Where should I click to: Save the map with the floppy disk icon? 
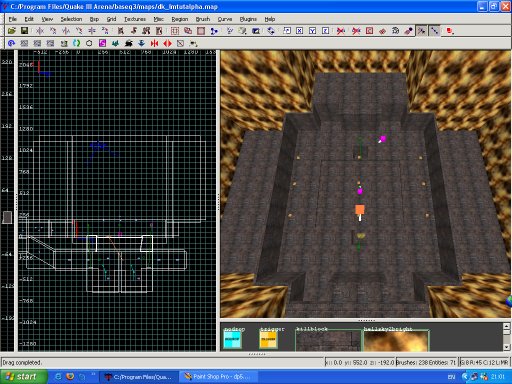pyautogui.click(x=24, y=31)
